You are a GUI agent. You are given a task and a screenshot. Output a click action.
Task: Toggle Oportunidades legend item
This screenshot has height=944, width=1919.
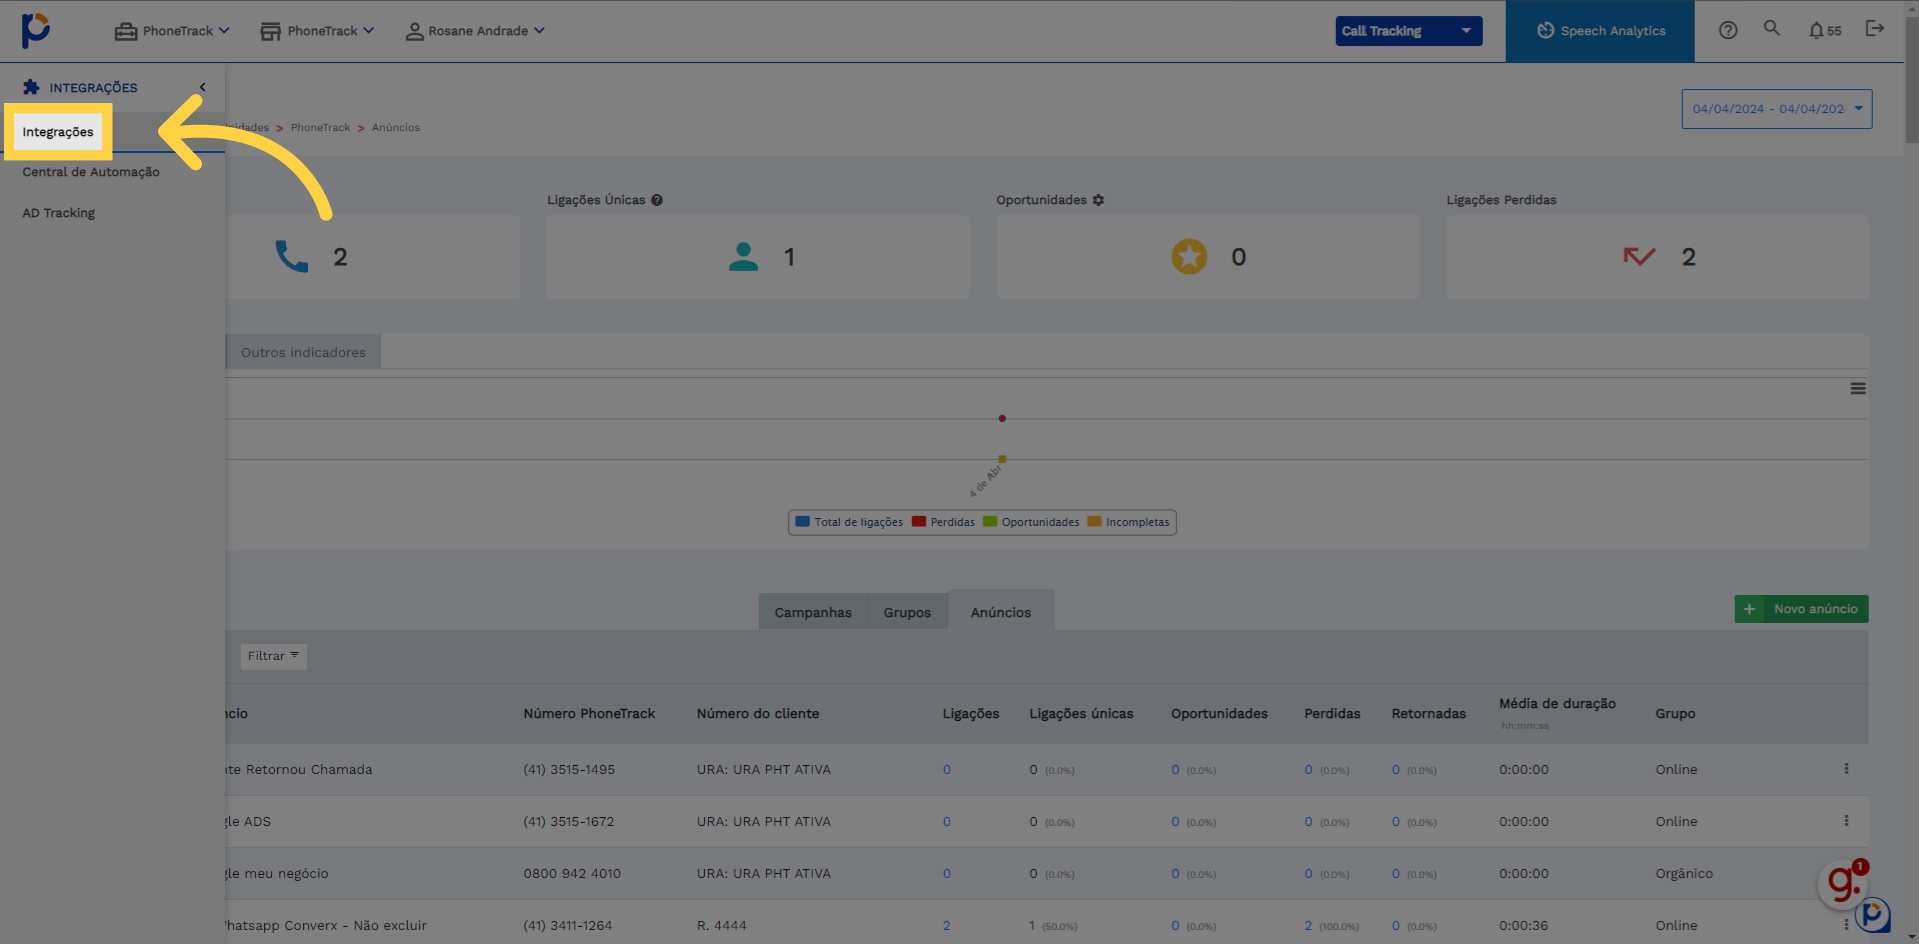tap(1031, 522)
